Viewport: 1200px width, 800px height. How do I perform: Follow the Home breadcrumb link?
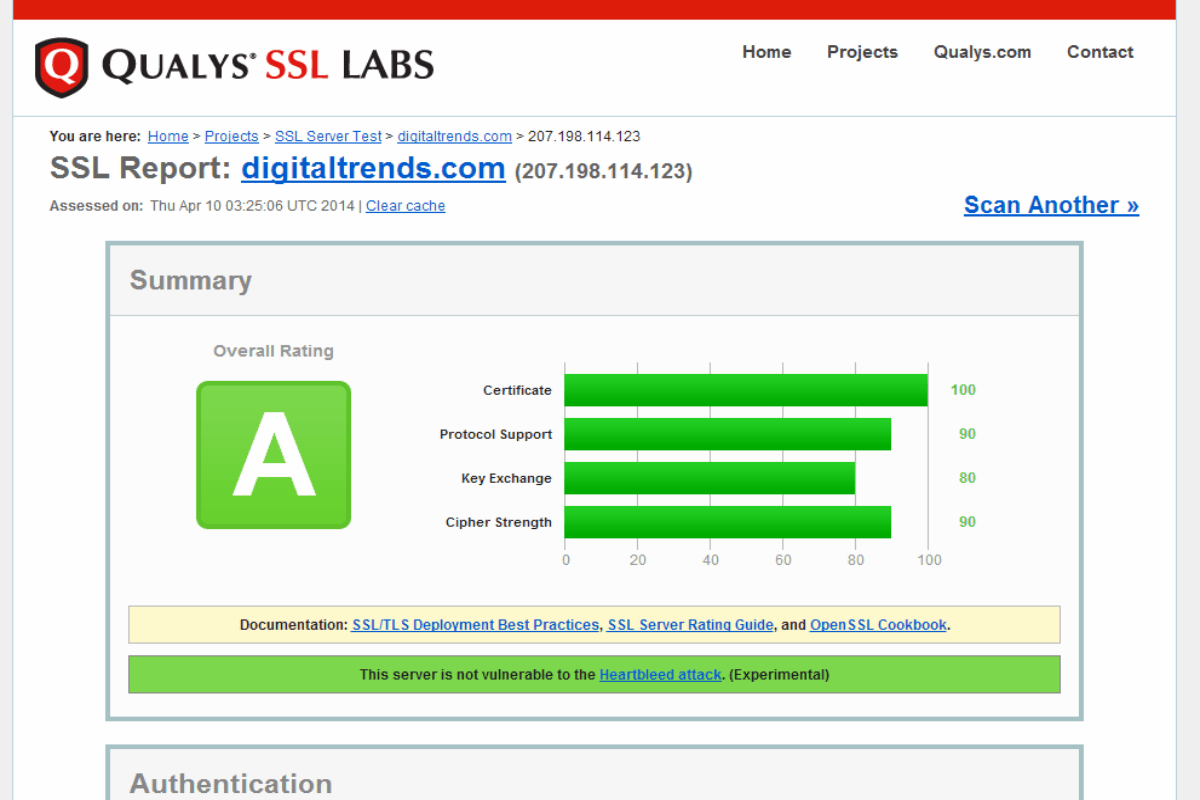(168, 136)
